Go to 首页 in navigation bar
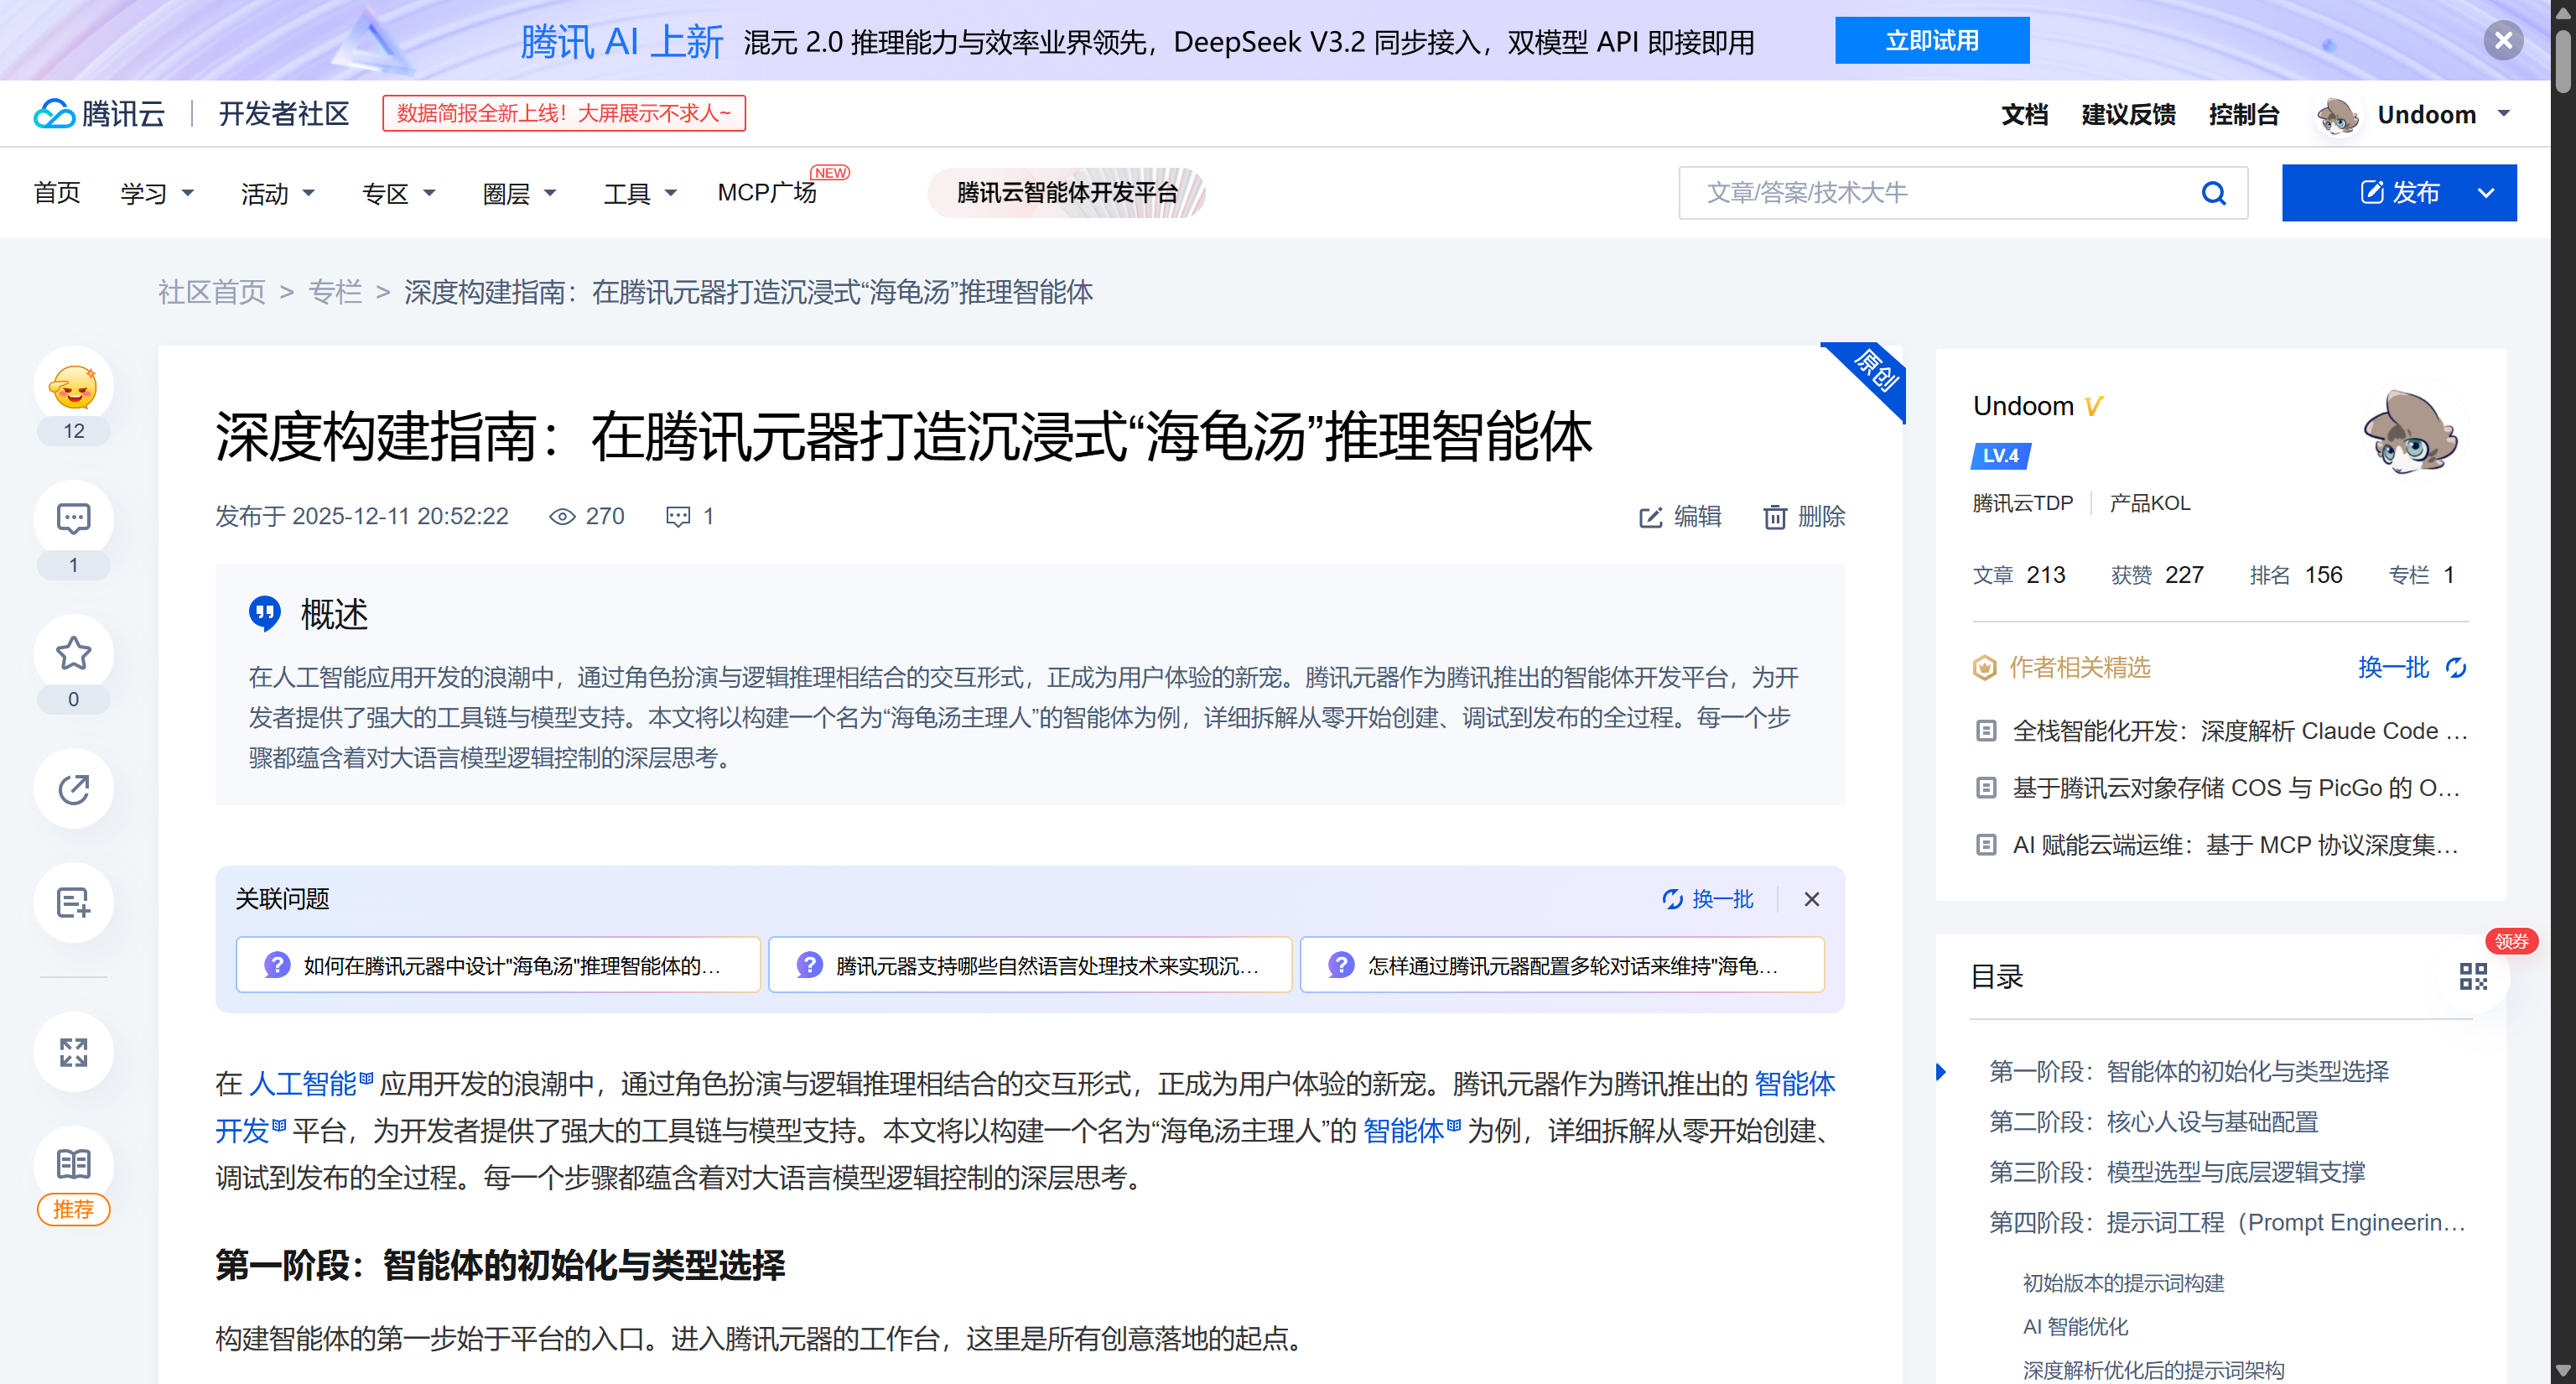 [x=57, y=193]
